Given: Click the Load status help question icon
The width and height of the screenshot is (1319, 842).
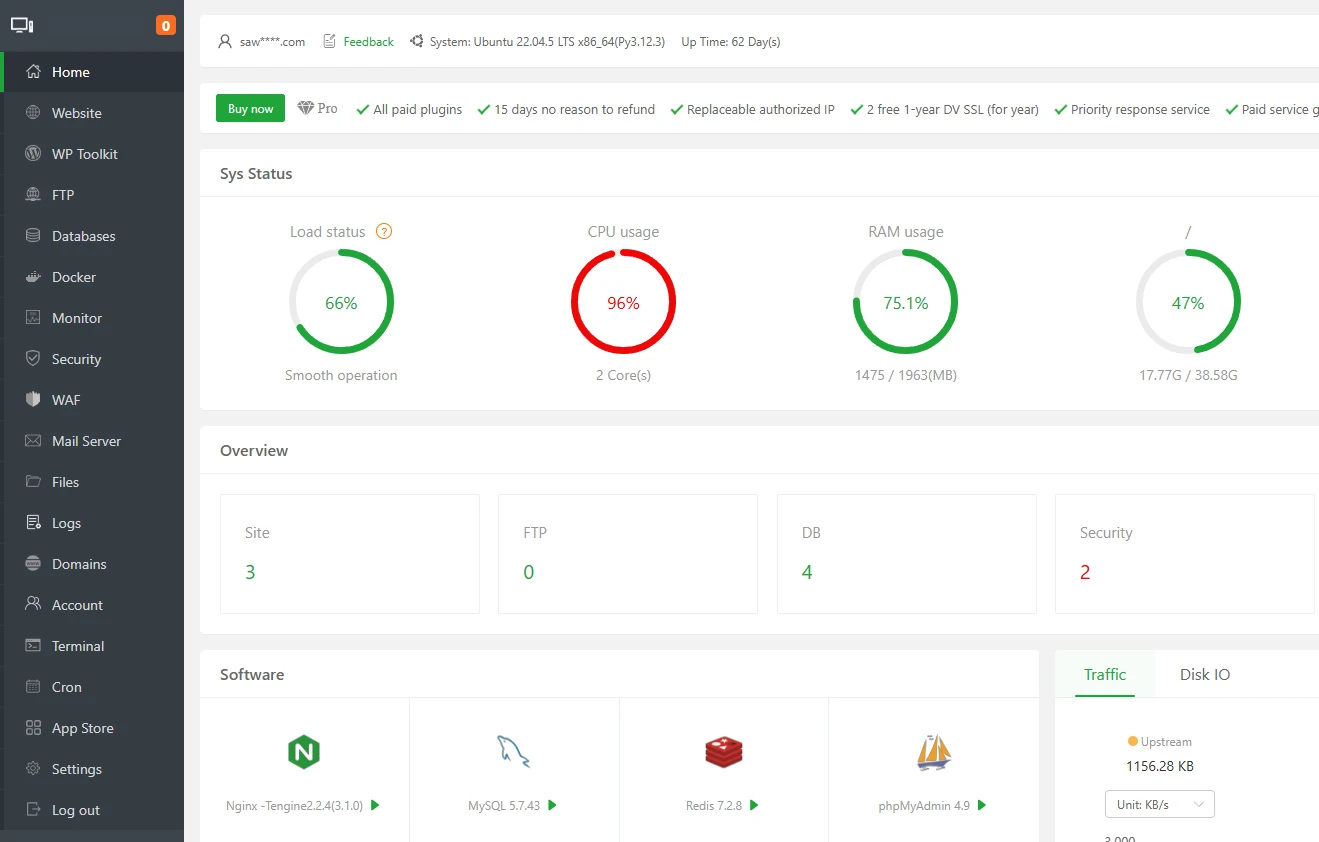Looking at the screenshot, I should 384,231.
